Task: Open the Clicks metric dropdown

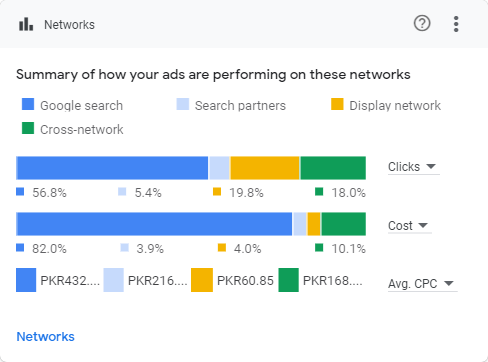Action: (413, 167)
